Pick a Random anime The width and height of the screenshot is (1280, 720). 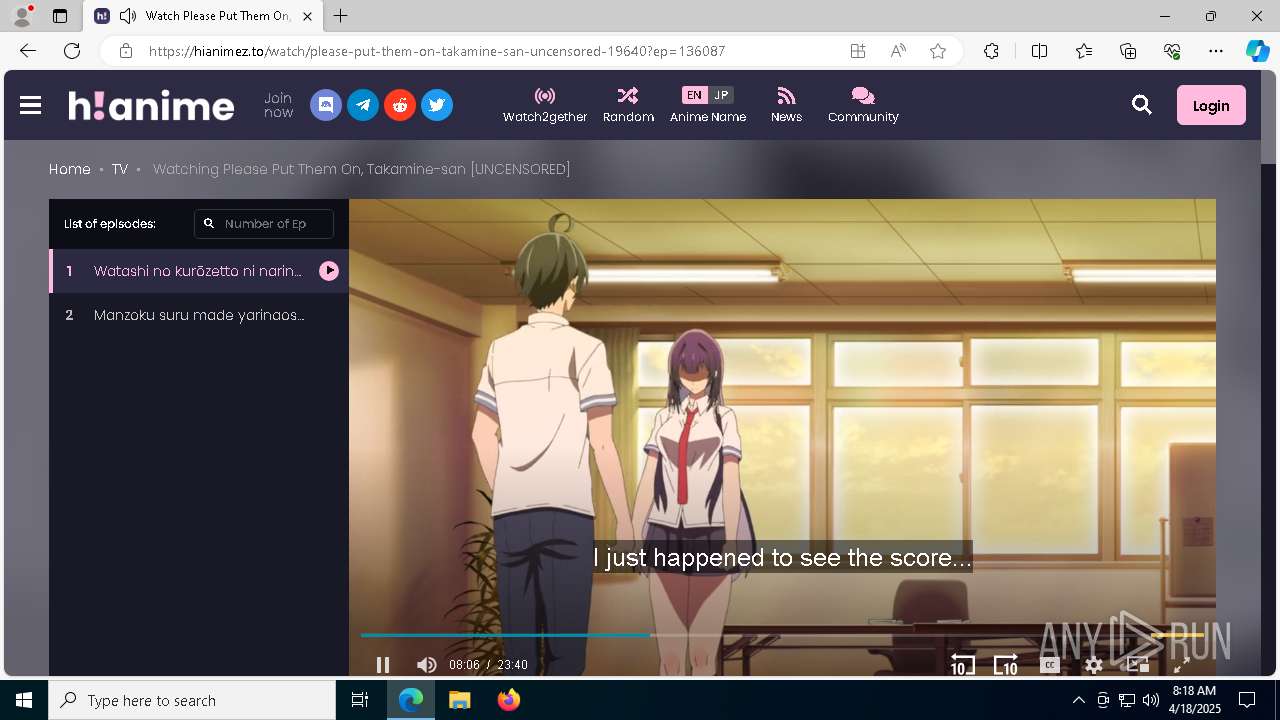628,105
